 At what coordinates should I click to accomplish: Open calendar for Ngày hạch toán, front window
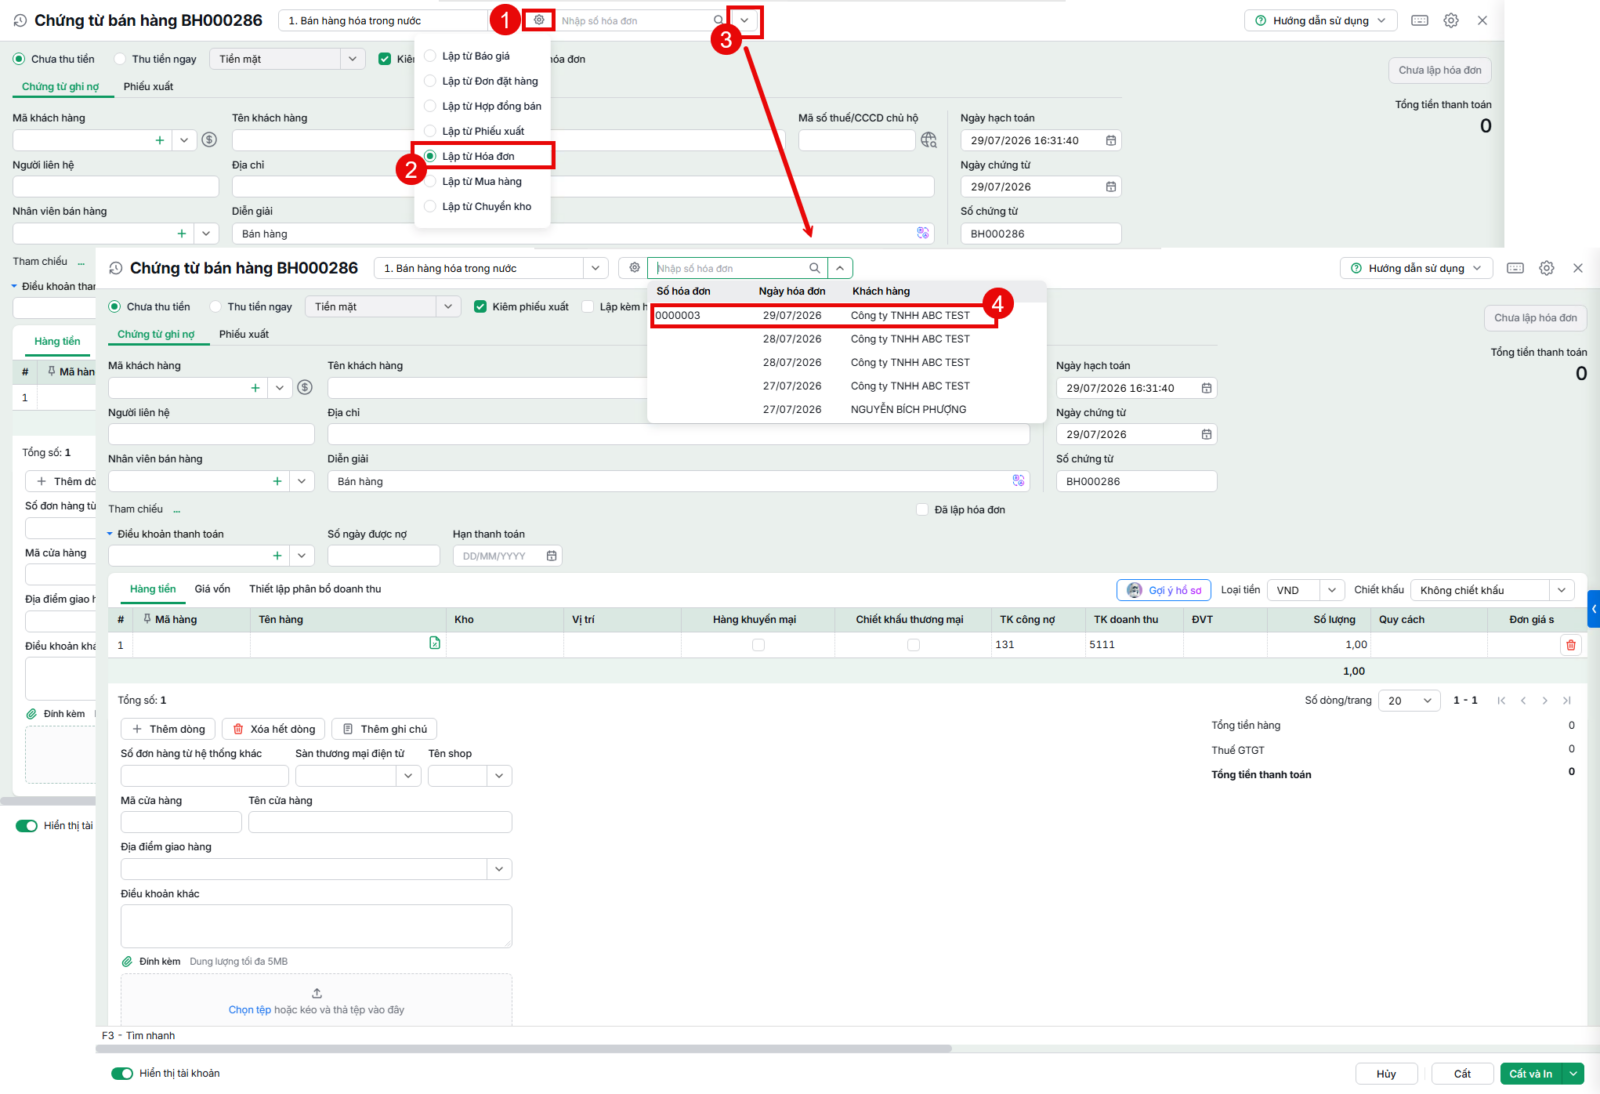coord(1207,388)
